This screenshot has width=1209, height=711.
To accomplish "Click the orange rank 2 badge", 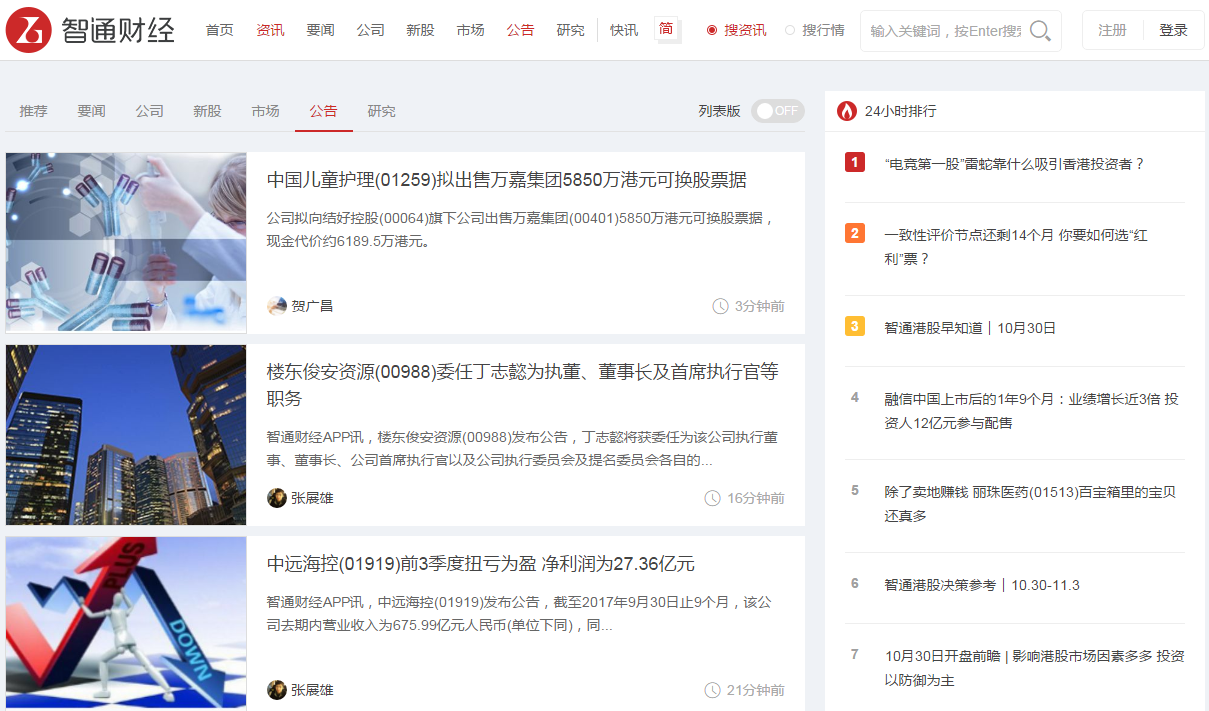I will [x=855, y=233].
